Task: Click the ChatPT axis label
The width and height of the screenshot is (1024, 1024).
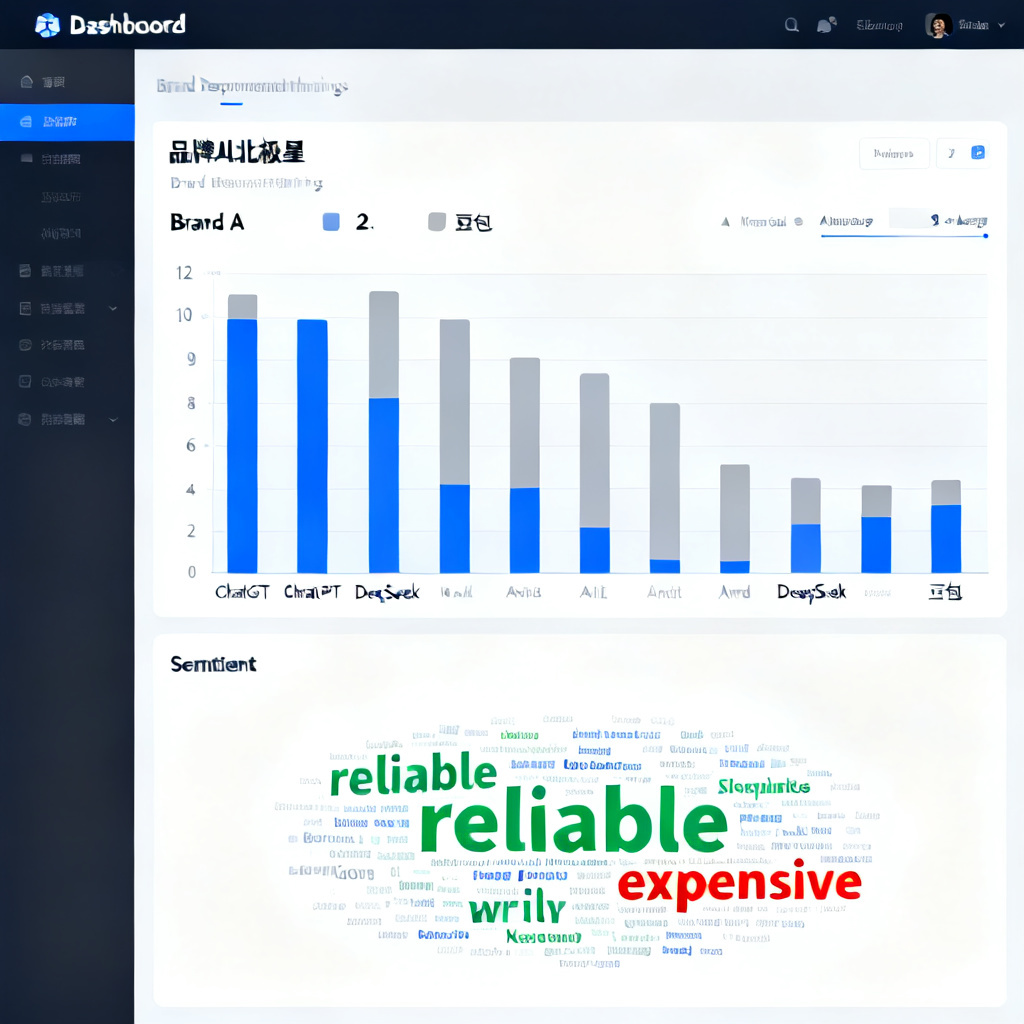Action: click(312, 592)
